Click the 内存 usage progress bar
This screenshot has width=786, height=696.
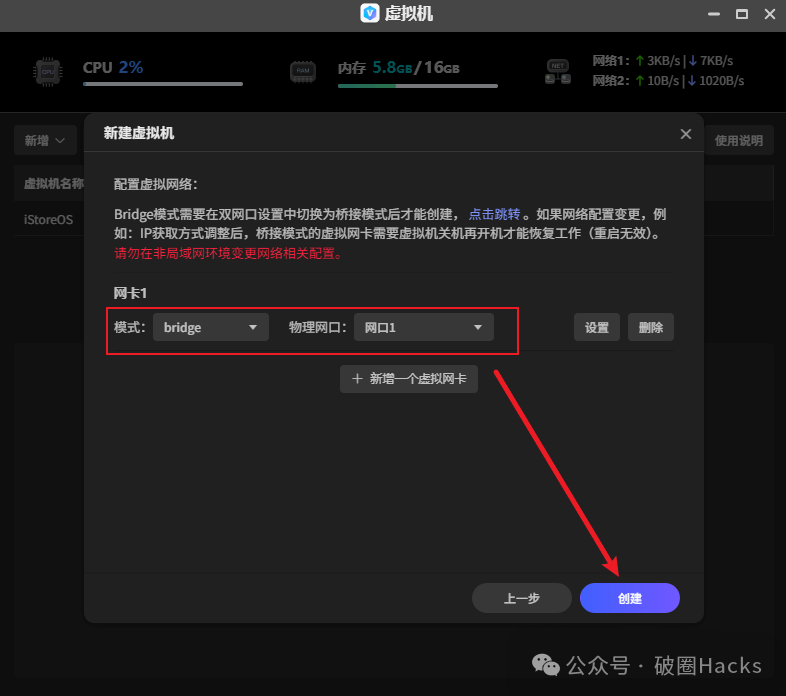click(417, 87)
